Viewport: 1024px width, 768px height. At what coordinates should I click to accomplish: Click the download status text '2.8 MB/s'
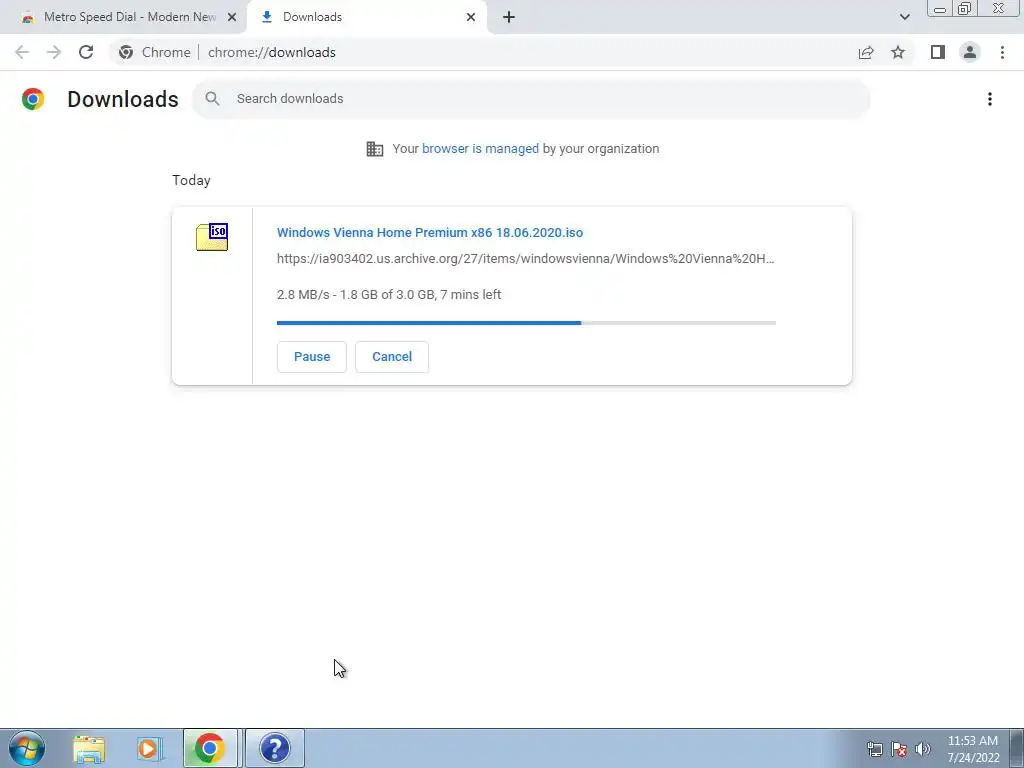tap(389, 295)
